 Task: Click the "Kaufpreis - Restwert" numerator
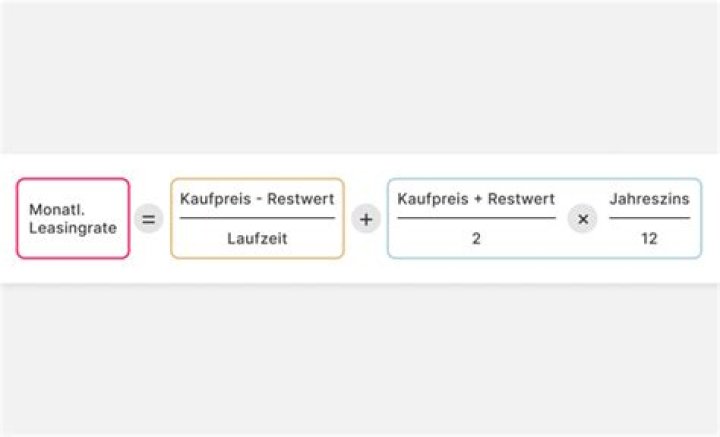pos(257,199)
